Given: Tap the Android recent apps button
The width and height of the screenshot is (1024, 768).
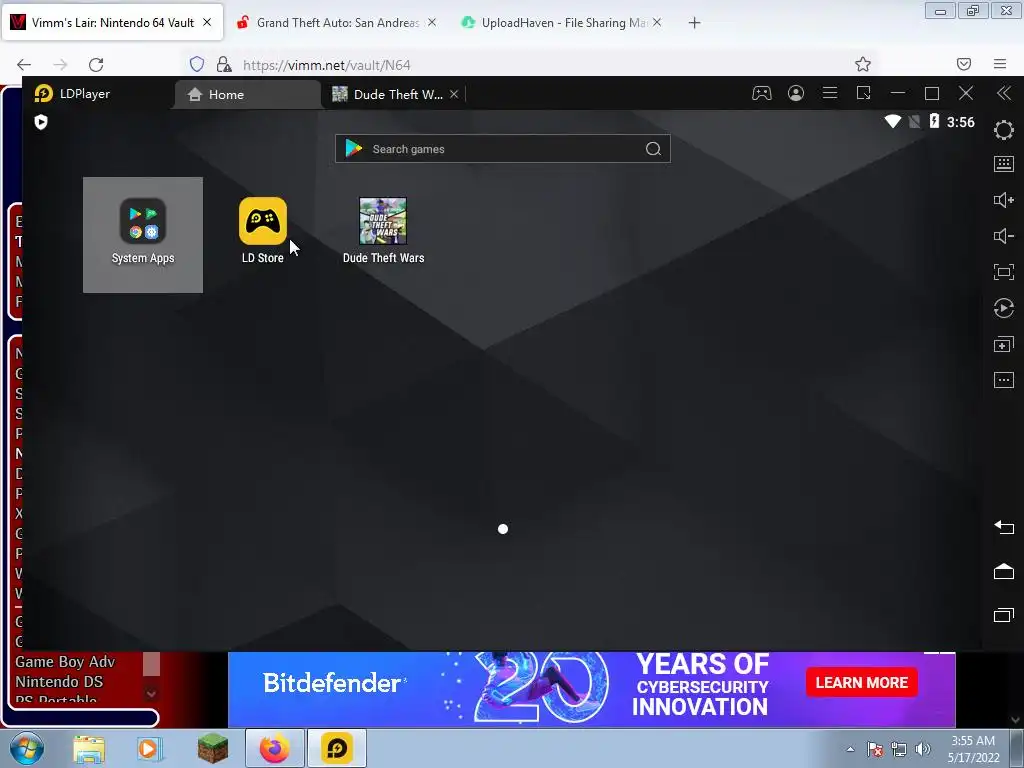Looking at the screenshot, I should point(1003,615).
